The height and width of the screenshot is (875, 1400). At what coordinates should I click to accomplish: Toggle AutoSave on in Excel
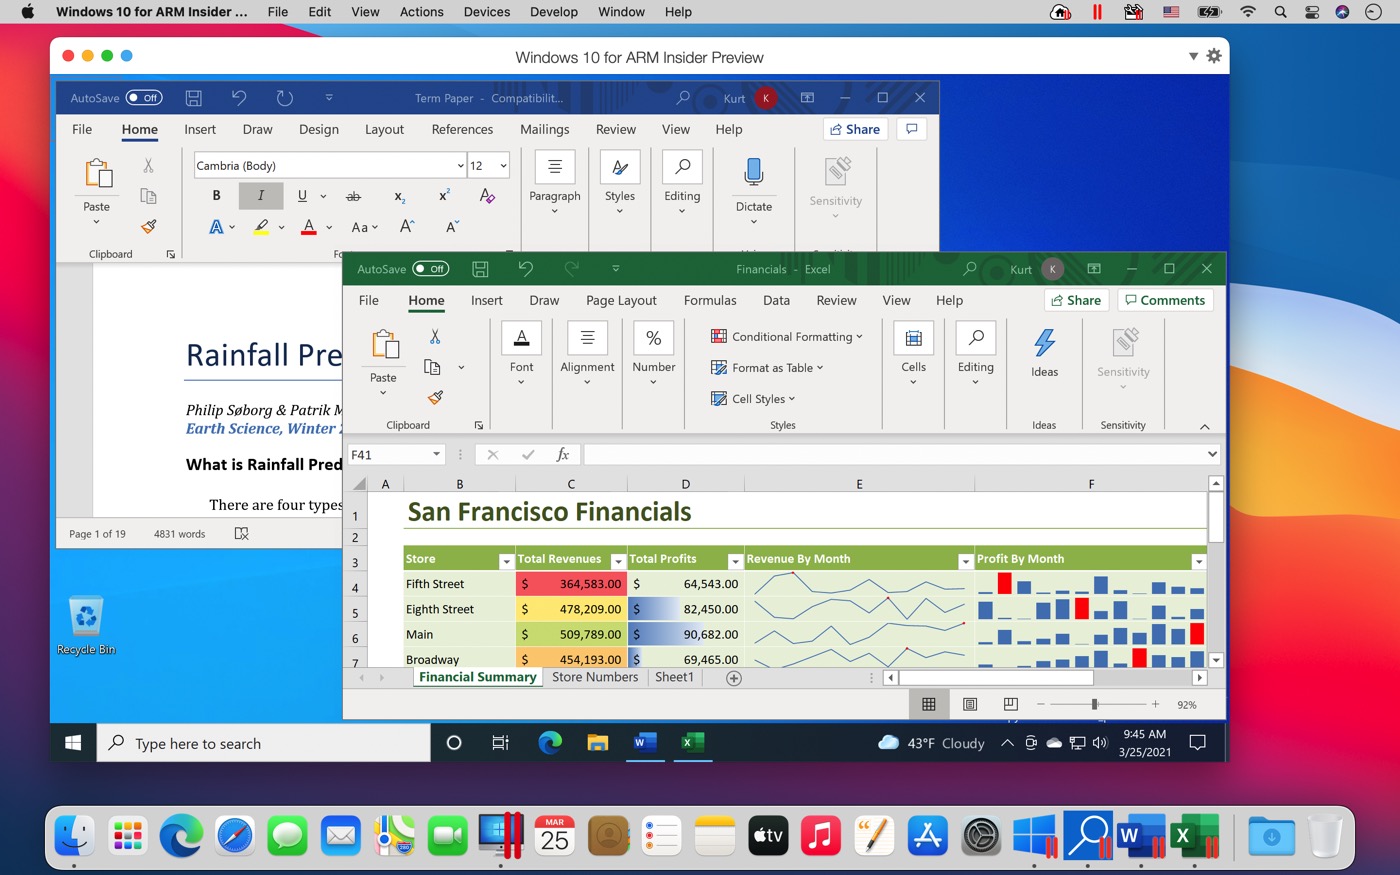click(432, 269)
